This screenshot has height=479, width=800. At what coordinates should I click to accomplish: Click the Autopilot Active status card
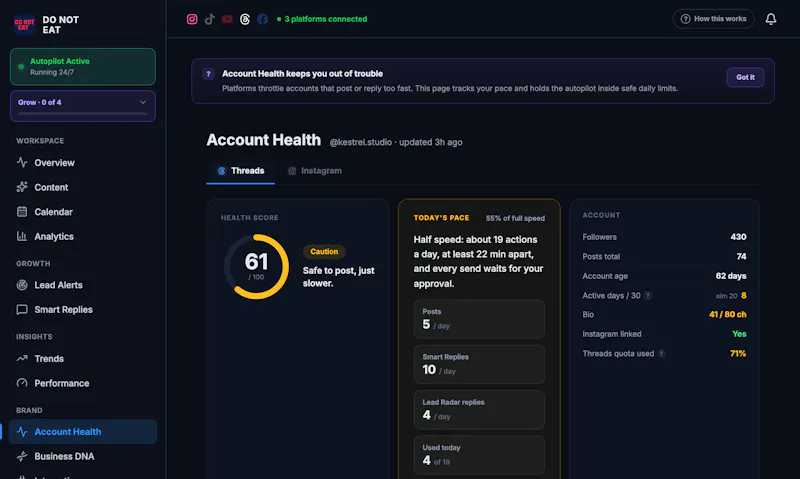[83, 67]
